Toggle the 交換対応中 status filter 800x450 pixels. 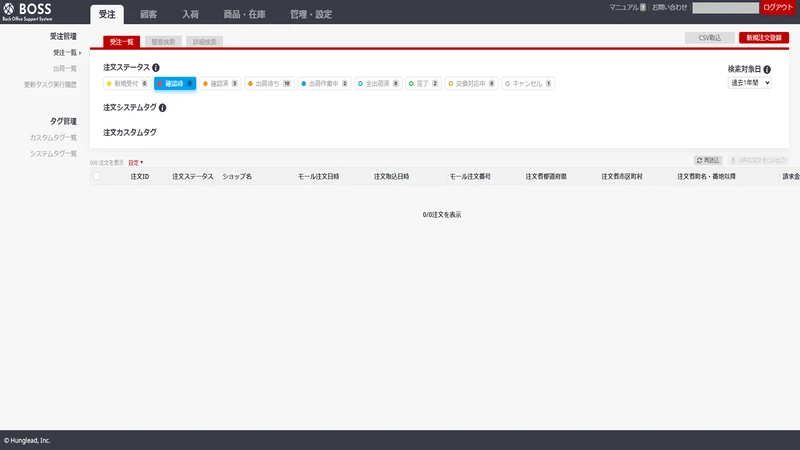pyautogui.click(x=471, y=84)
